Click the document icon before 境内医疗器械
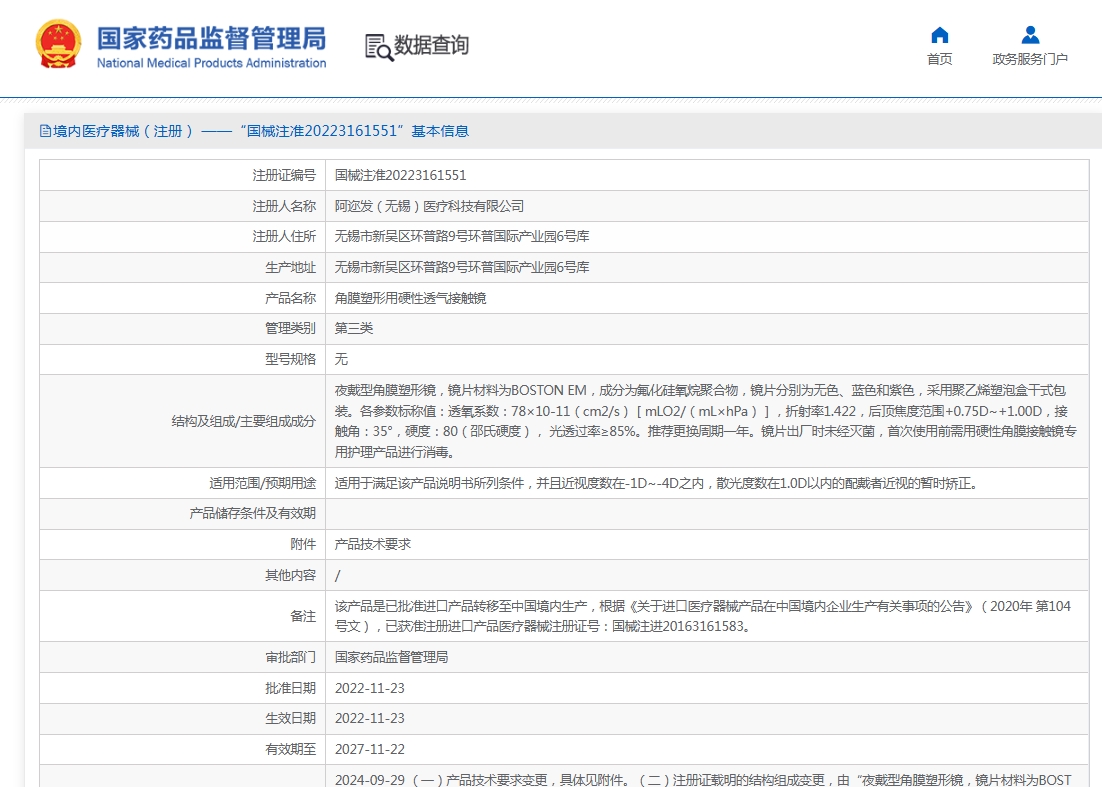 point(45,131)
